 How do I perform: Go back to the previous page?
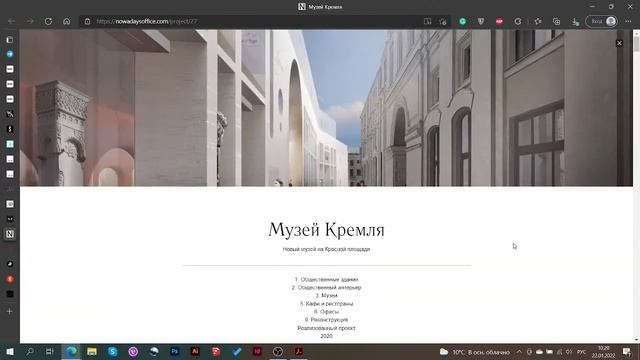pos(11,21)
